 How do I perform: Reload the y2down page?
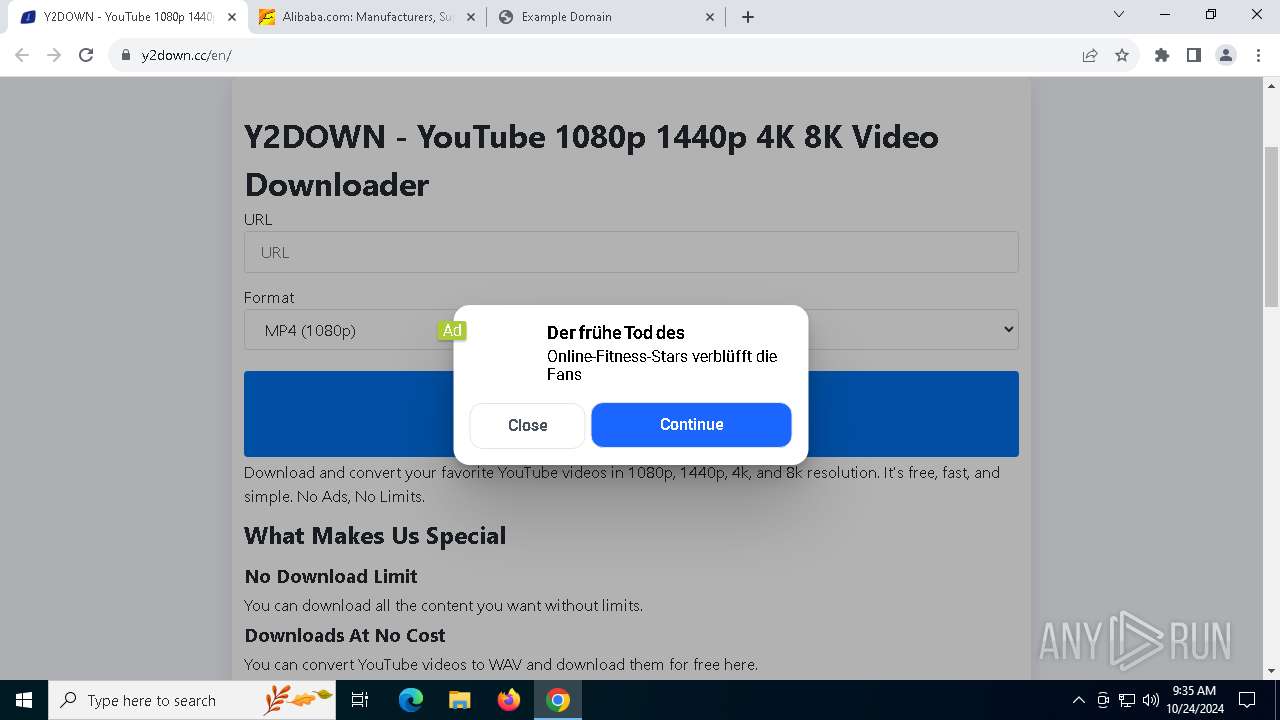pos(86,55)
